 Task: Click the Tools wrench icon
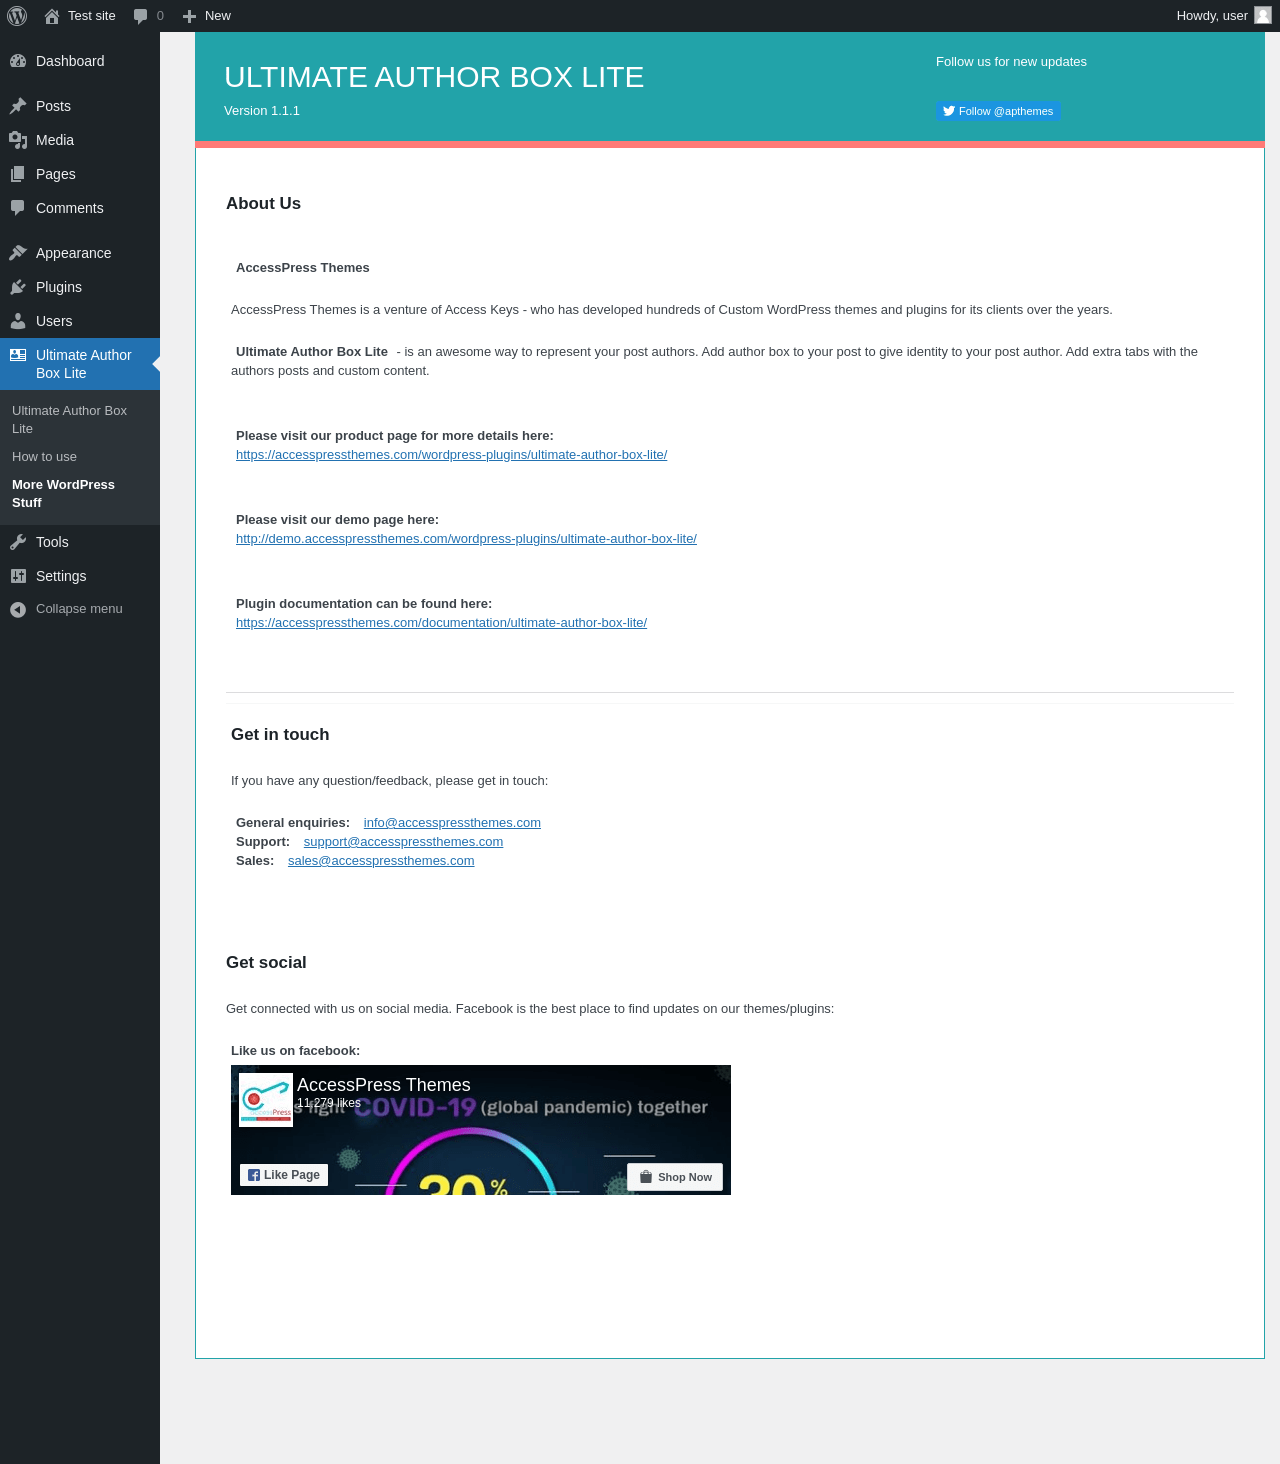pyautogui.click(x=18, y=542)
